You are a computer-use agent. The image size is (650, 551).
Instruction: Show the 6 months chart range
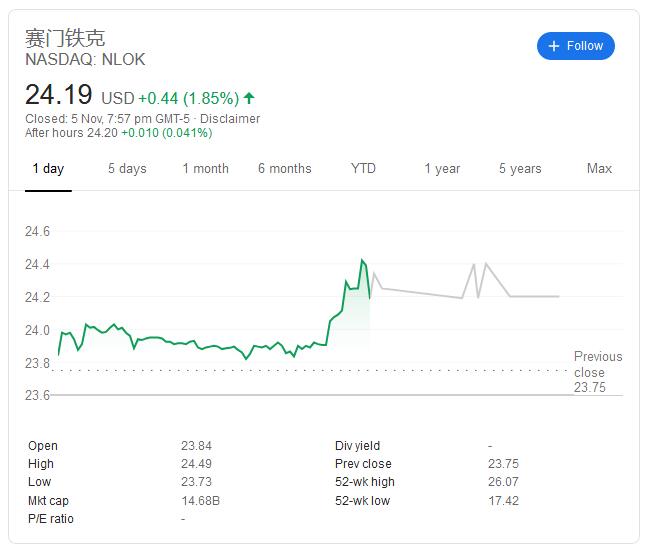pos(284,168)
